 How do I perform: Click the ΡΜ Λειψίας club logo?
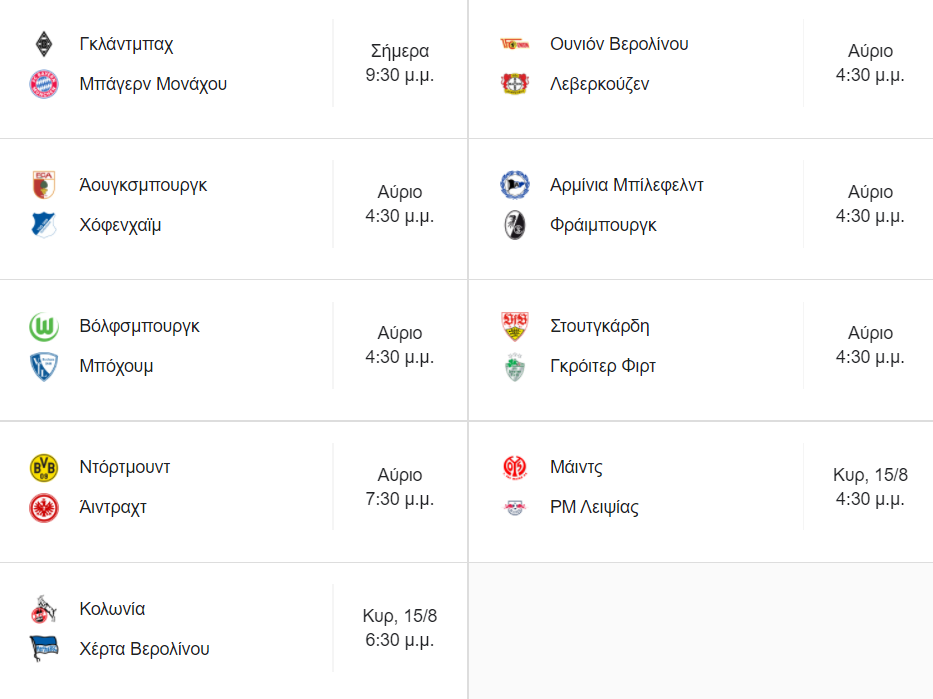514,507
